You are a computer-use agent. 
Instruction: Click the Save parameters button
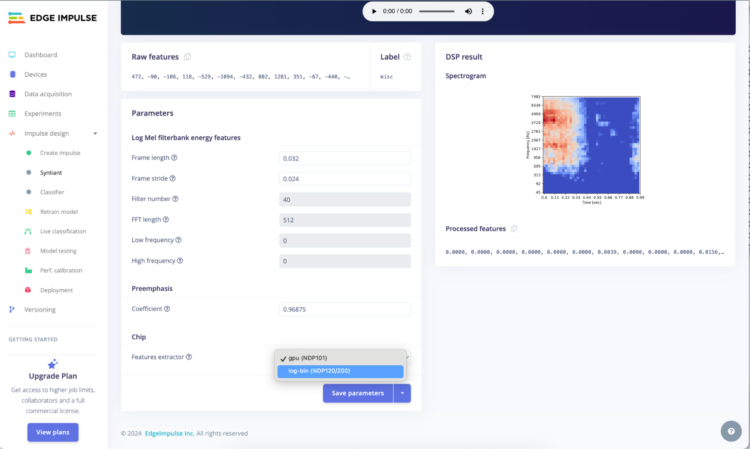point(357,393)
